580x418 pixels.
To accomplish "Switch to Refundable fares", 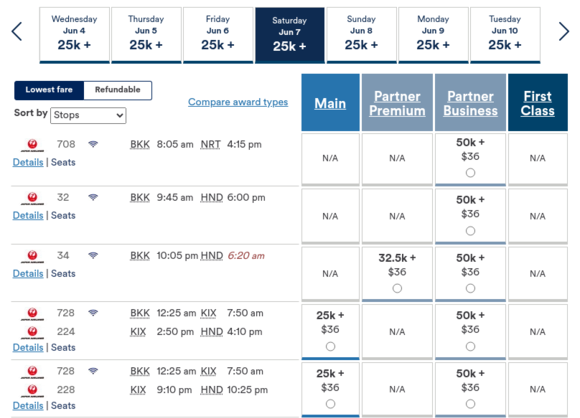I will pyautogui.click(x=118, y=90).
